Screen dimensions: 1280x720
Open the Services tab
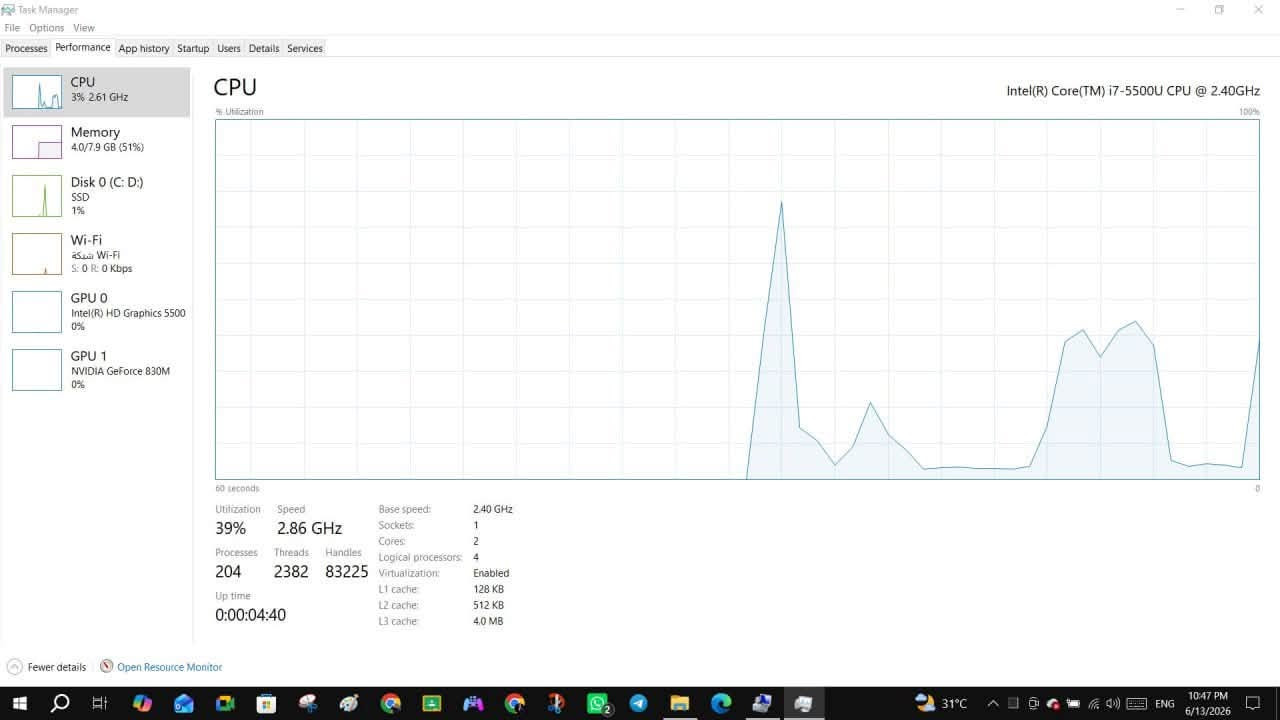(305, 48)
